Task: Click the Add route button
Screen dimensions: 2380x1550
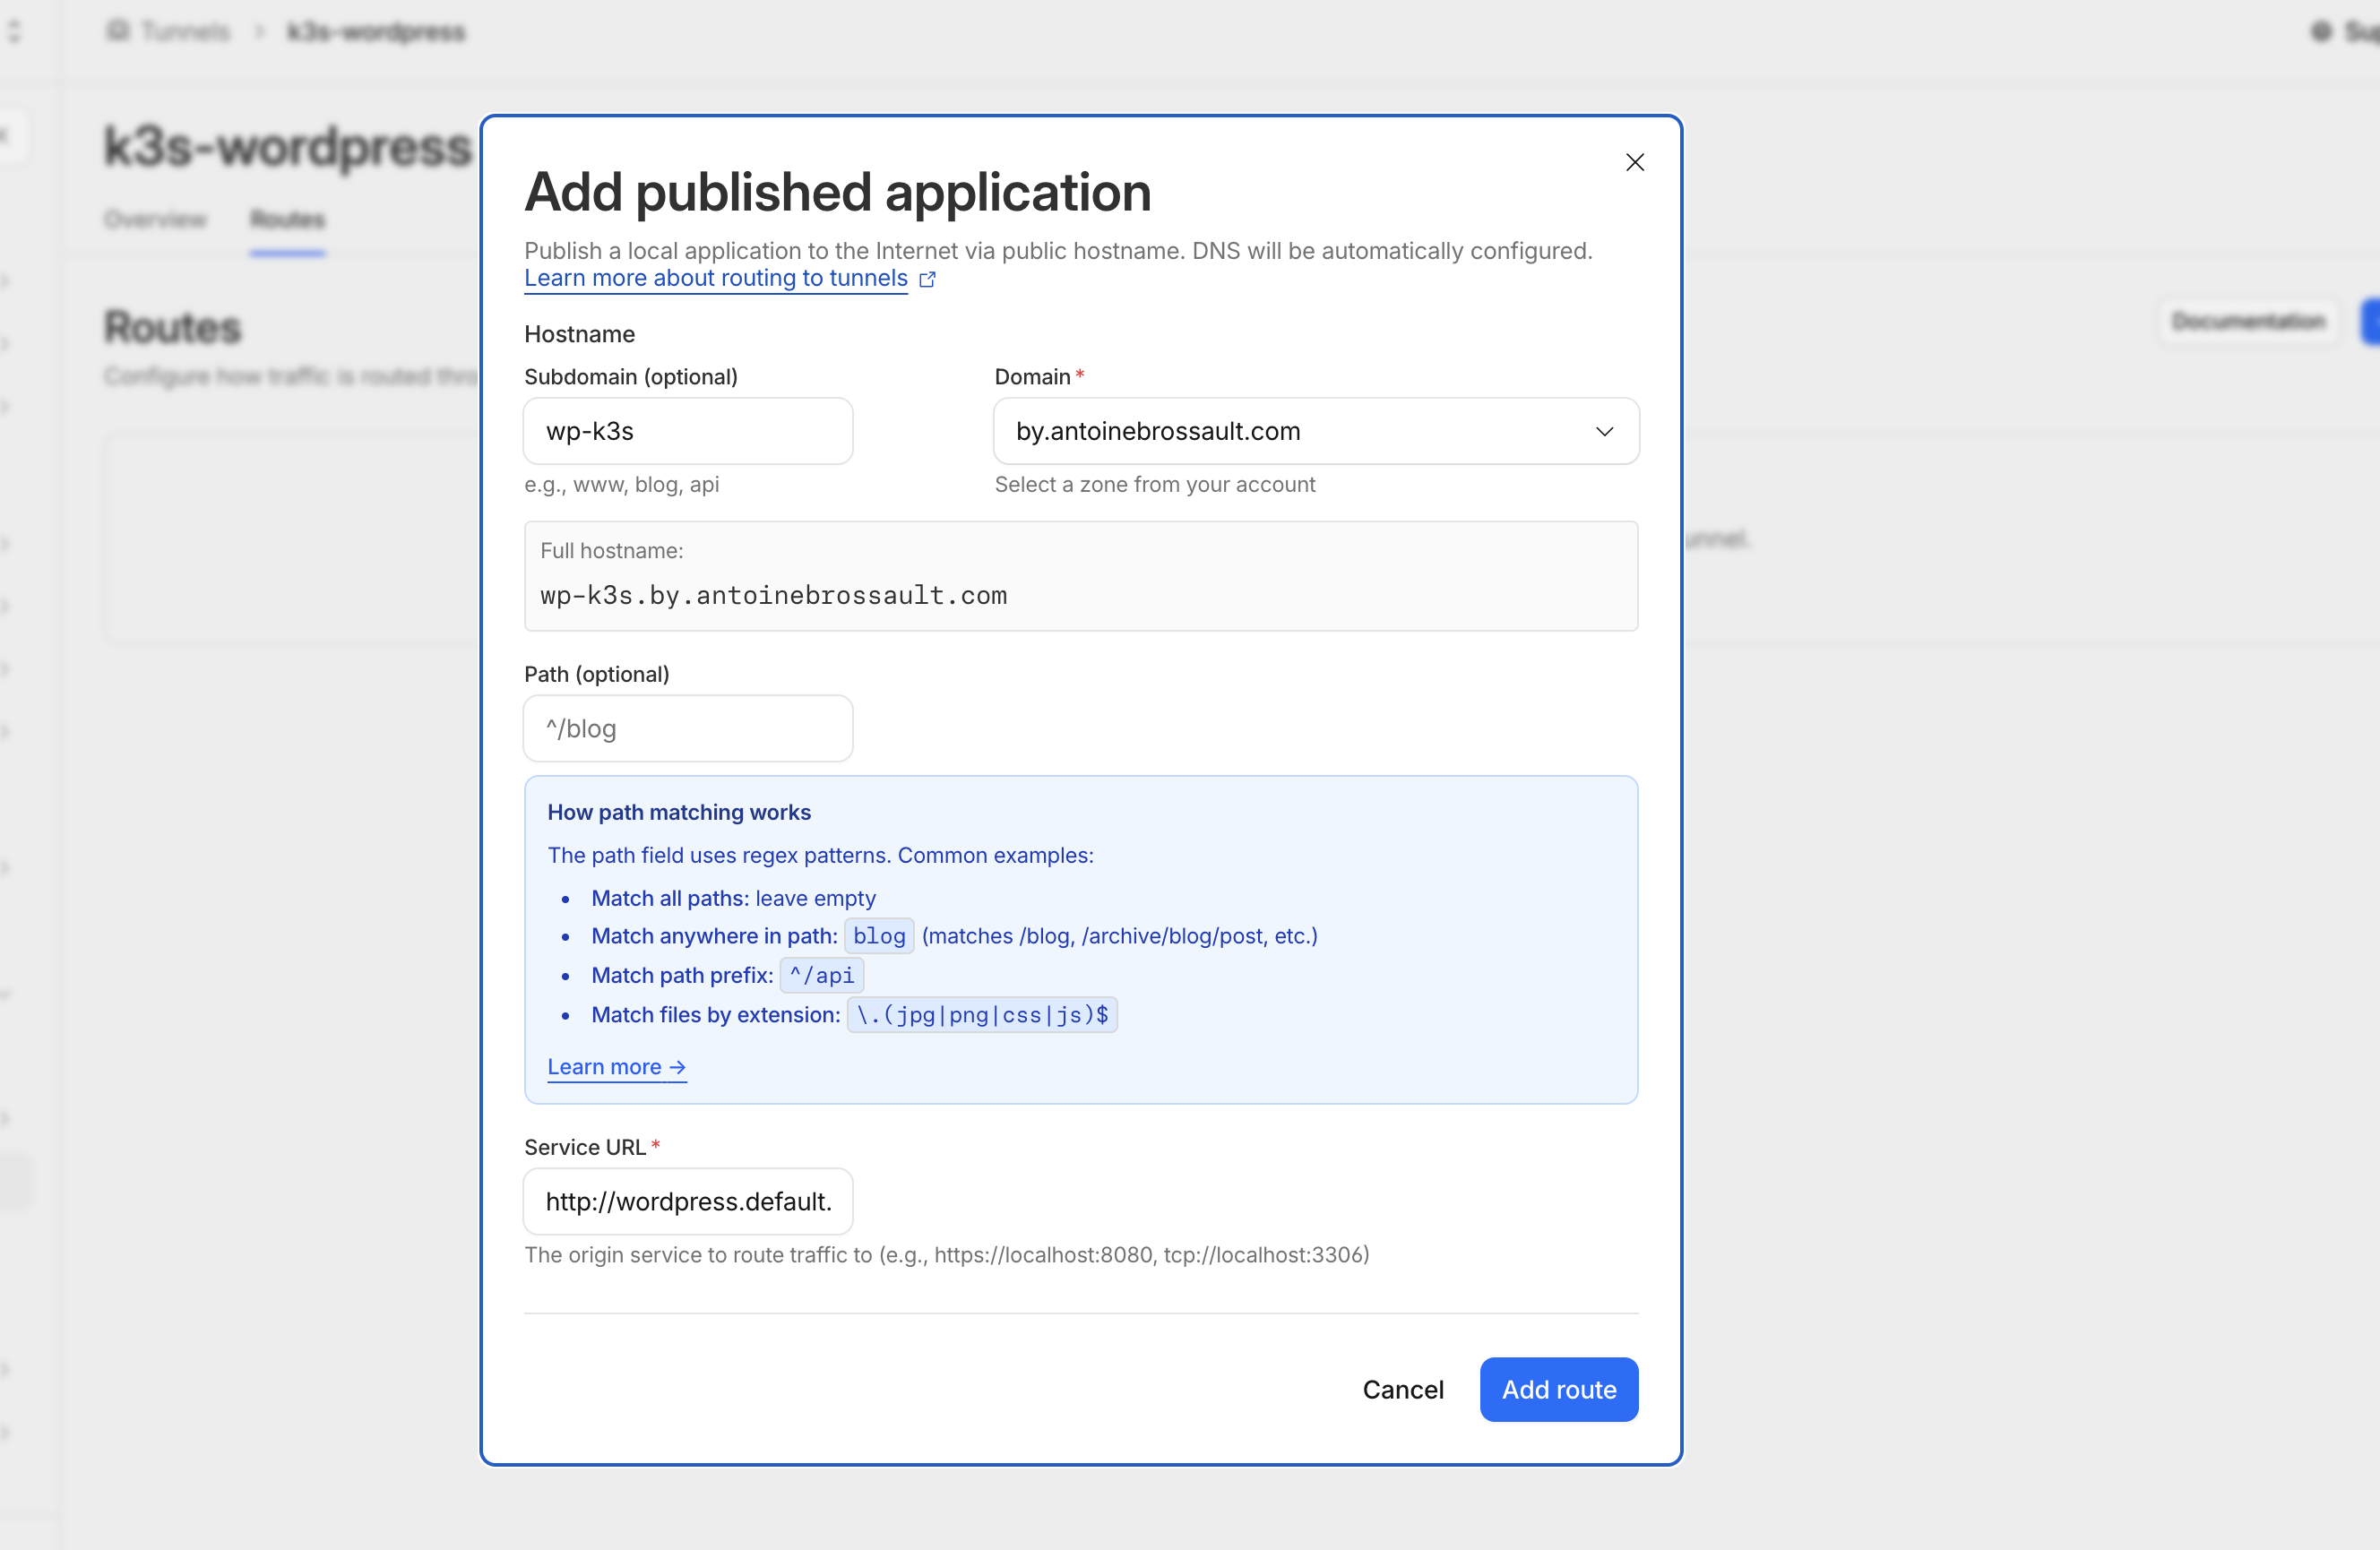Action: click(x=1558, y=1389)
